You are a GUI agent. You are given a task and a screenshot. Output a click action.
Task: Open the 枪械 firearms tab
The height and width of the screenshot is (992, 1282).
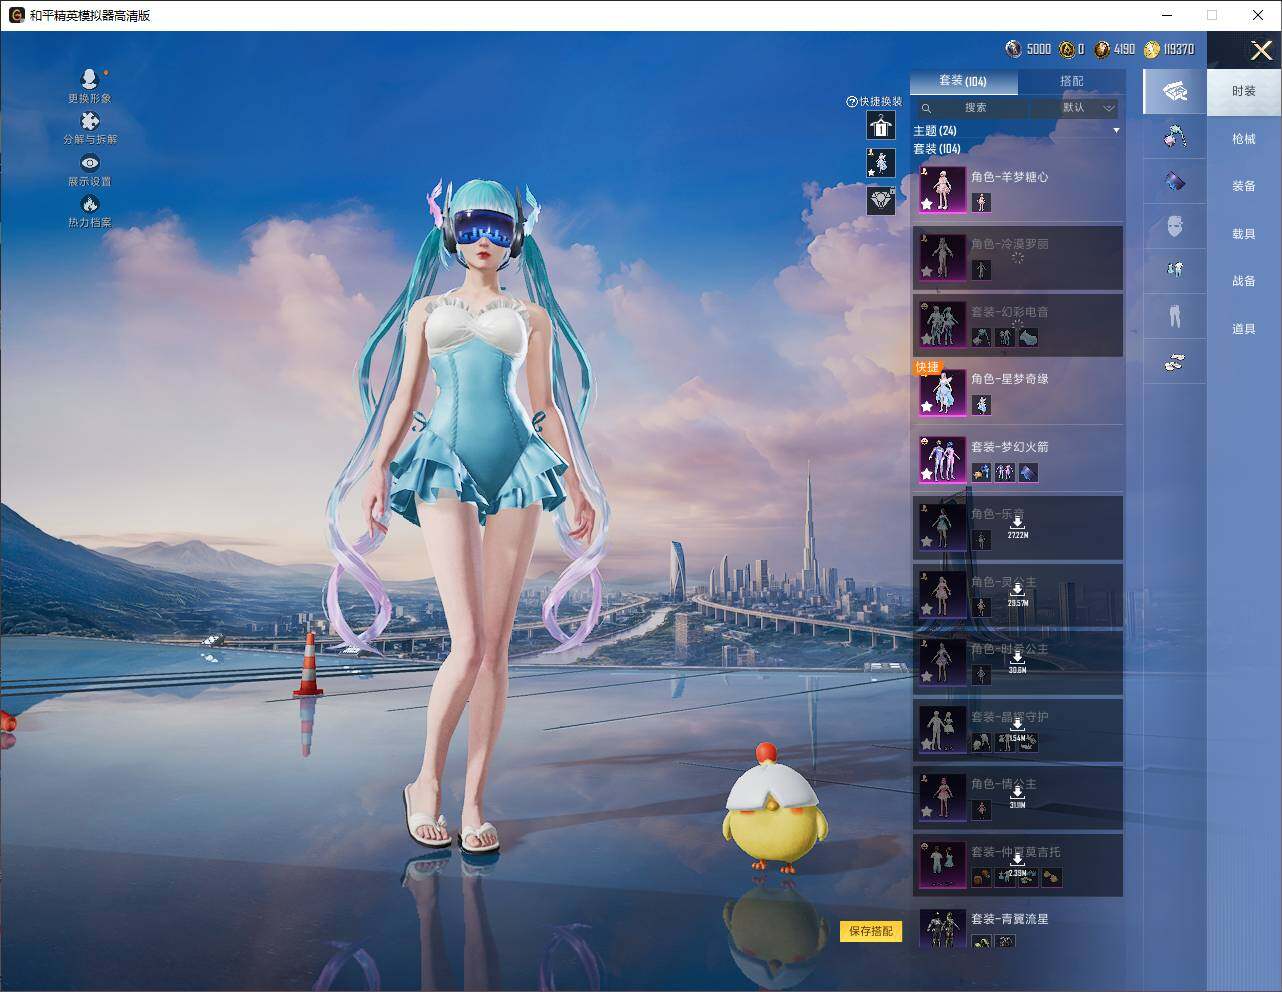click(1243, 139)
